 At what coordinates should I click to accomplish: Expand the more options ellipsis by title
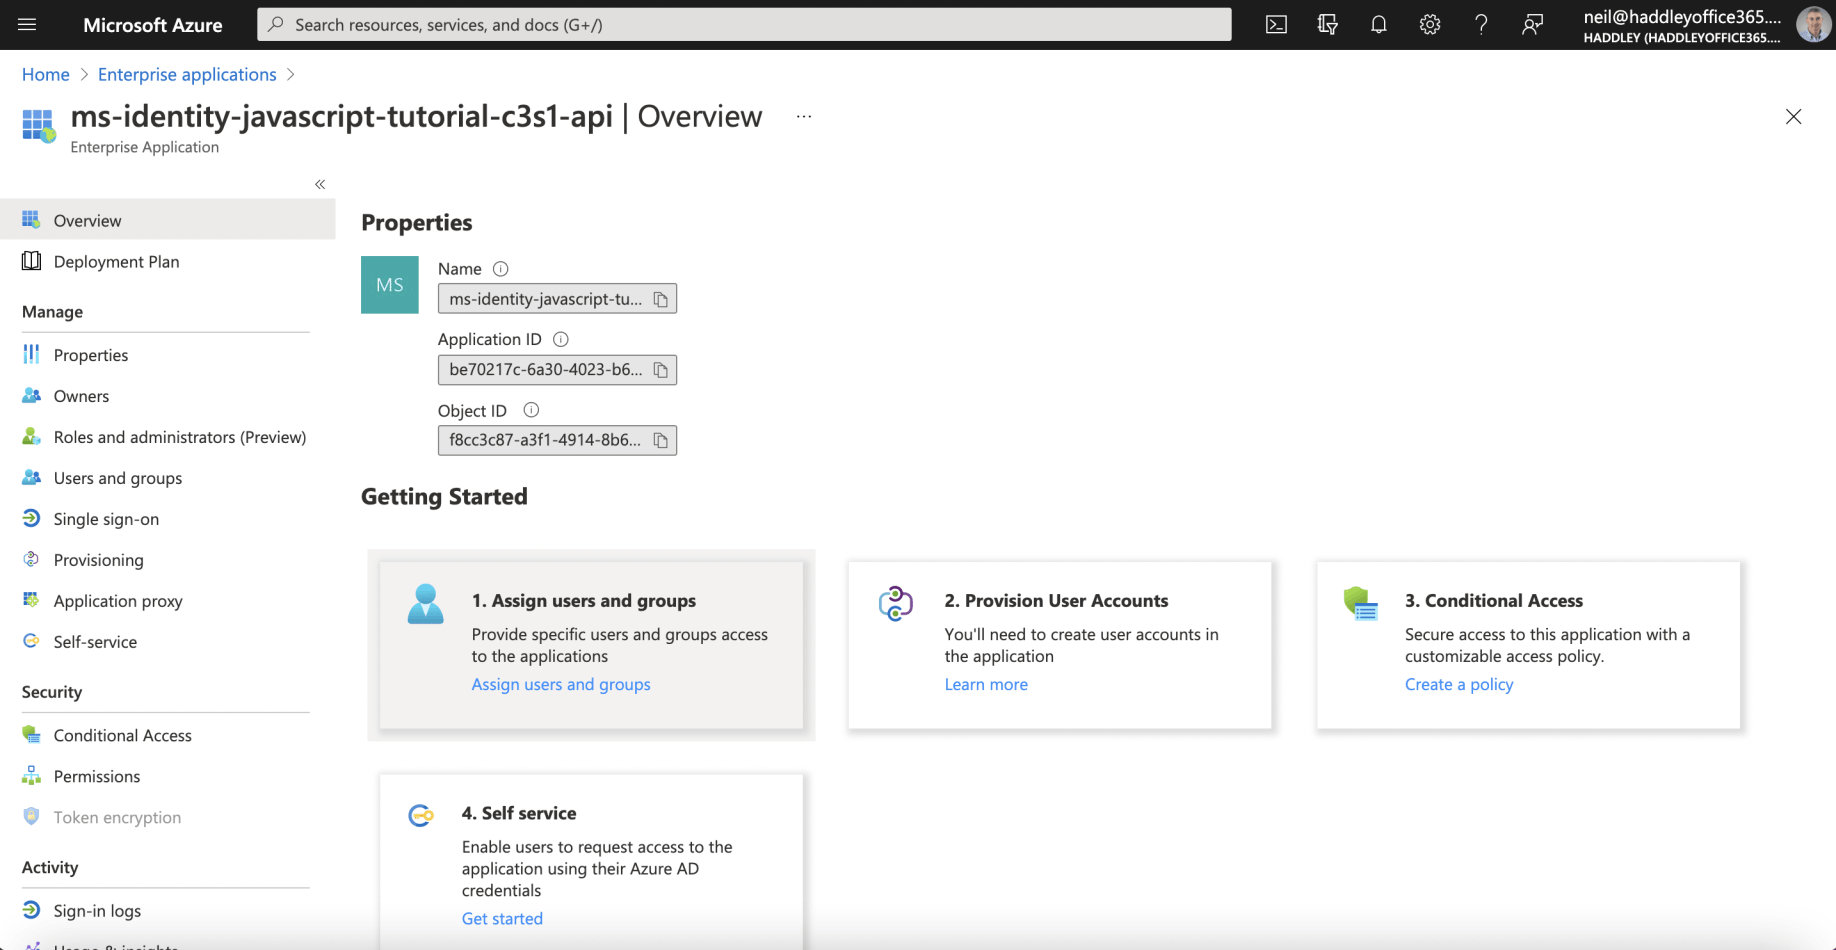[804, 117]
